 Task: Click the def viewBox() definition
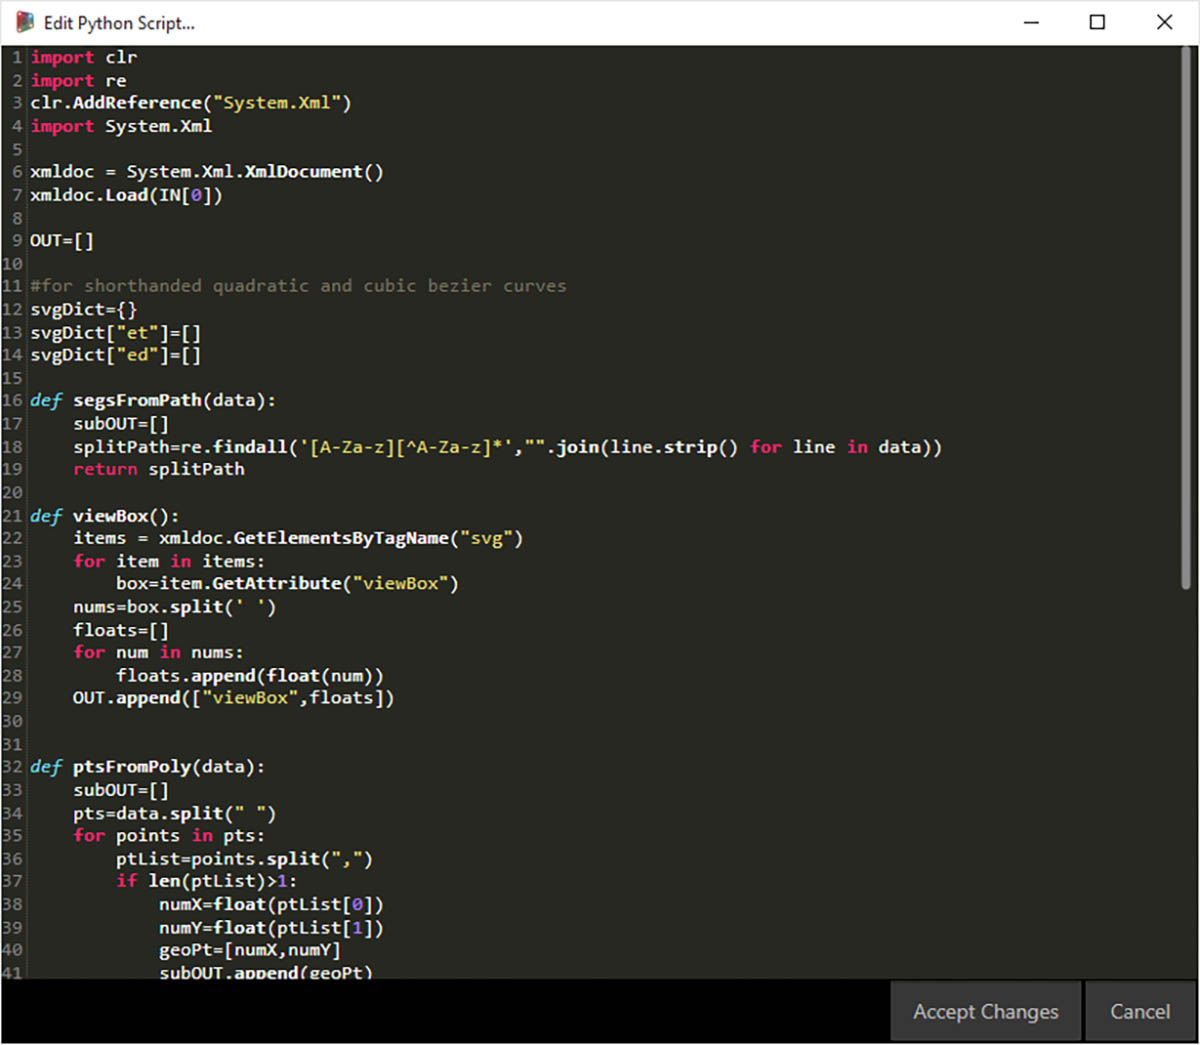click(105, 516)
